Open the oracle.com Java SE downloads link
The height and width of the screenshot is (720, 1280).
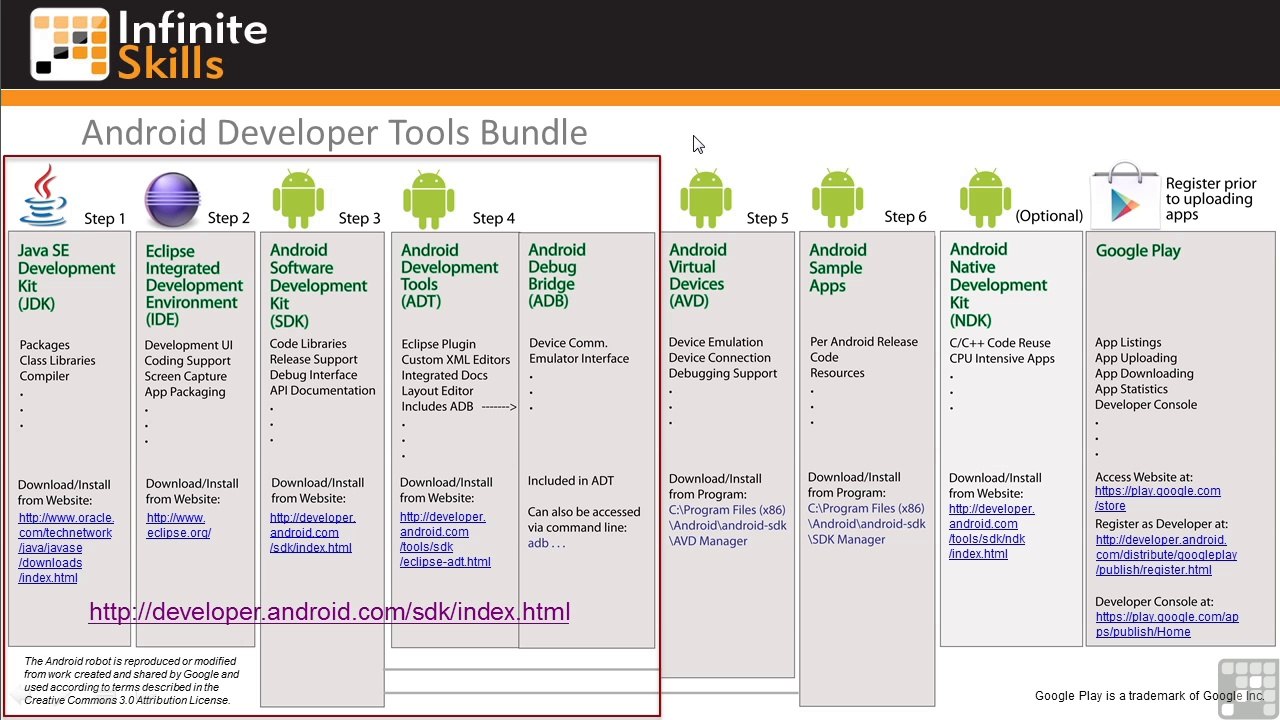[66, 548]
